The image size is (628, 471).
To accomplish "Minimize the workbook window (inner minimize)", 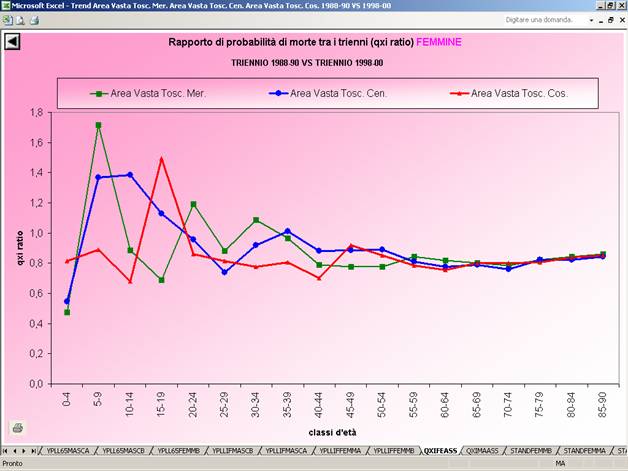I will click(601, 20).
